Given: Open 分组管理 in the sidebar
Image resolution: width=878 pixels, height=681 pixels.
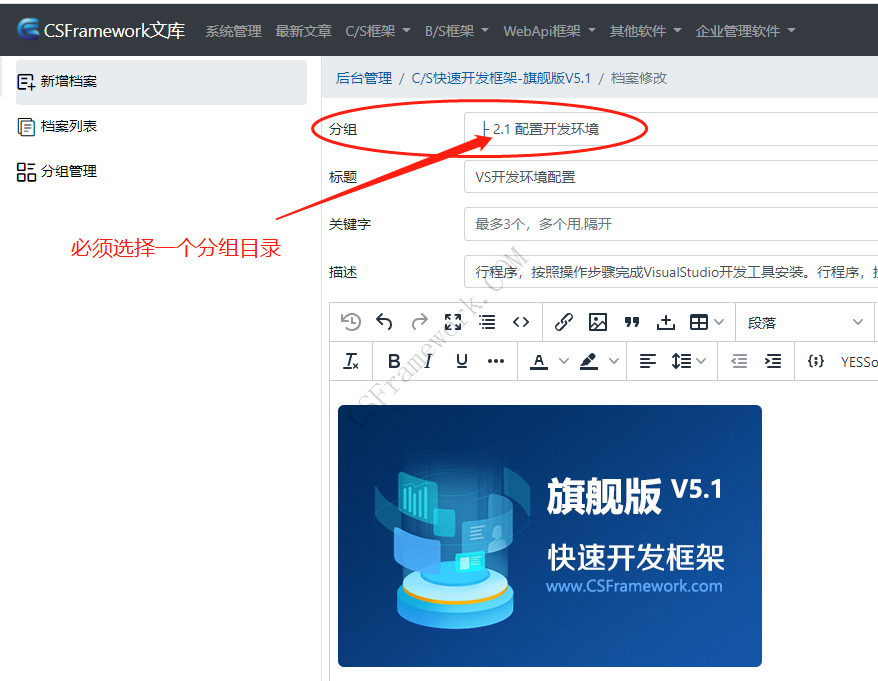Looking at the screenshot, I should (x=57, y=171).
